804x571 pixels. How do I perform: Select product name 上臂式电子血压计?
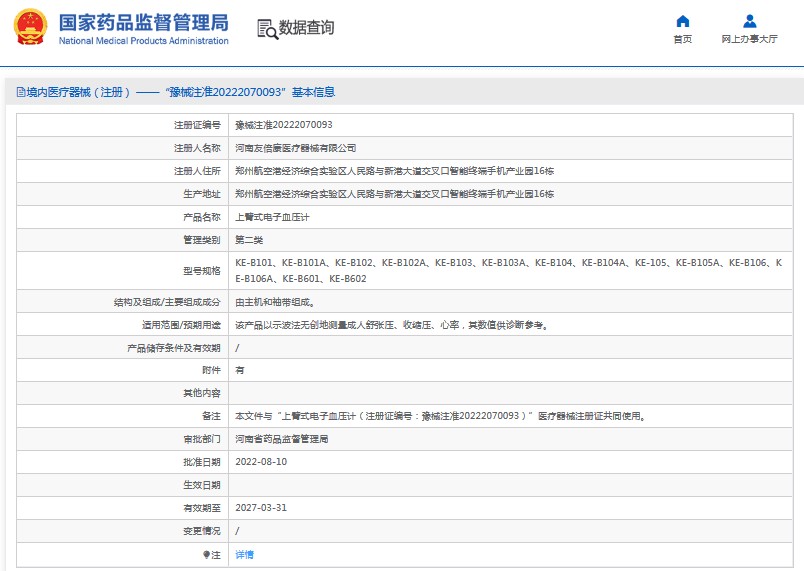[x=272, y=217]
